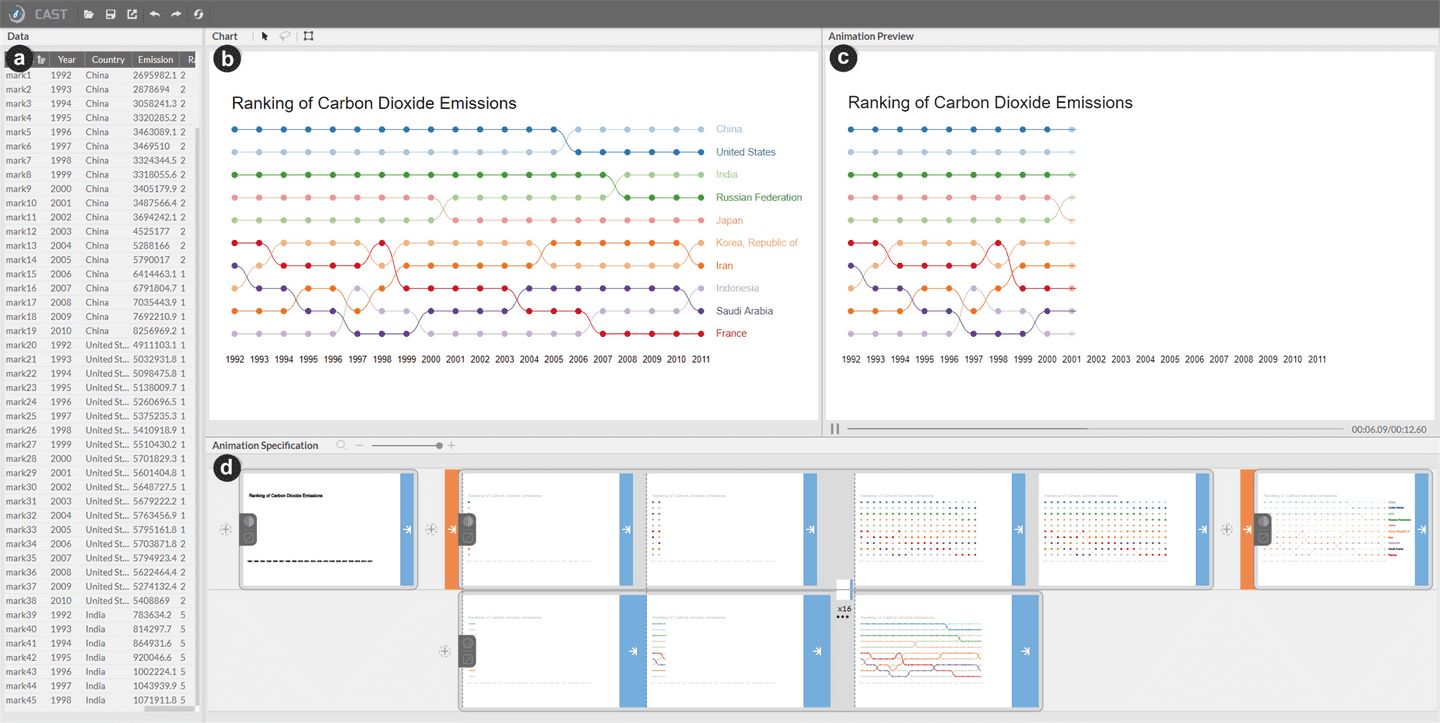Expand the x16 collapsed keyframes ellipsis
This screenshot has height=723, width=1440.
tap(843, 617)
